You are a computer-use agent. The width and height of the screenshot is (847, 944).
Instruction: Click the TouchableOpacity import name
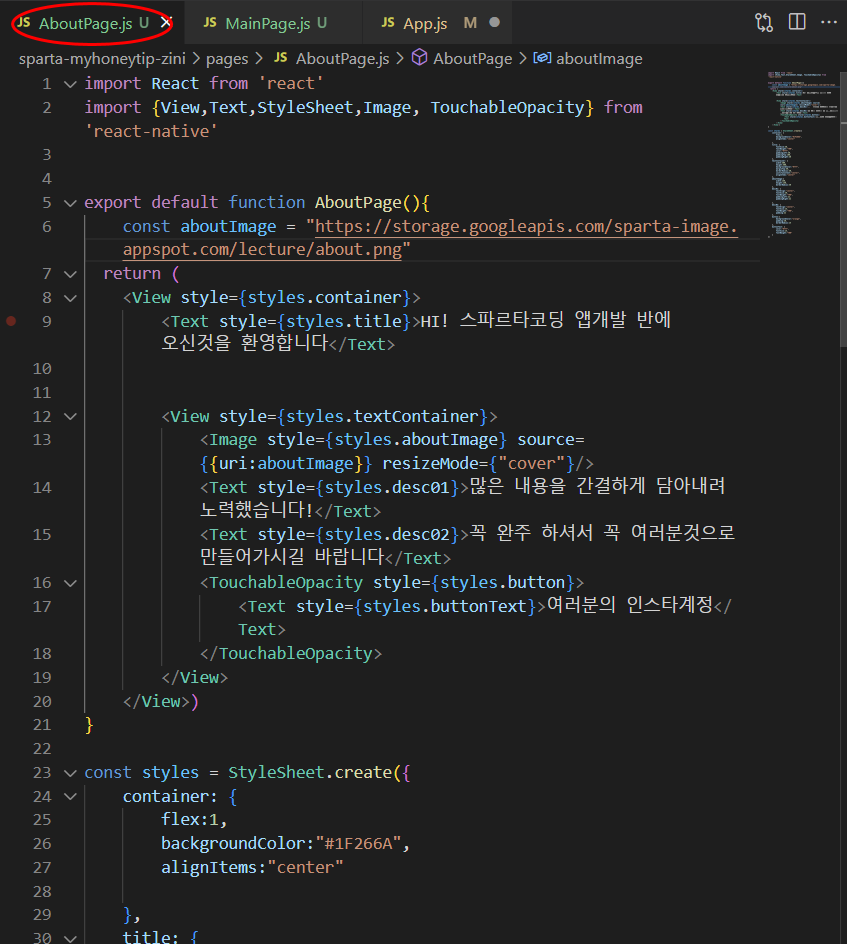[507, 107]
